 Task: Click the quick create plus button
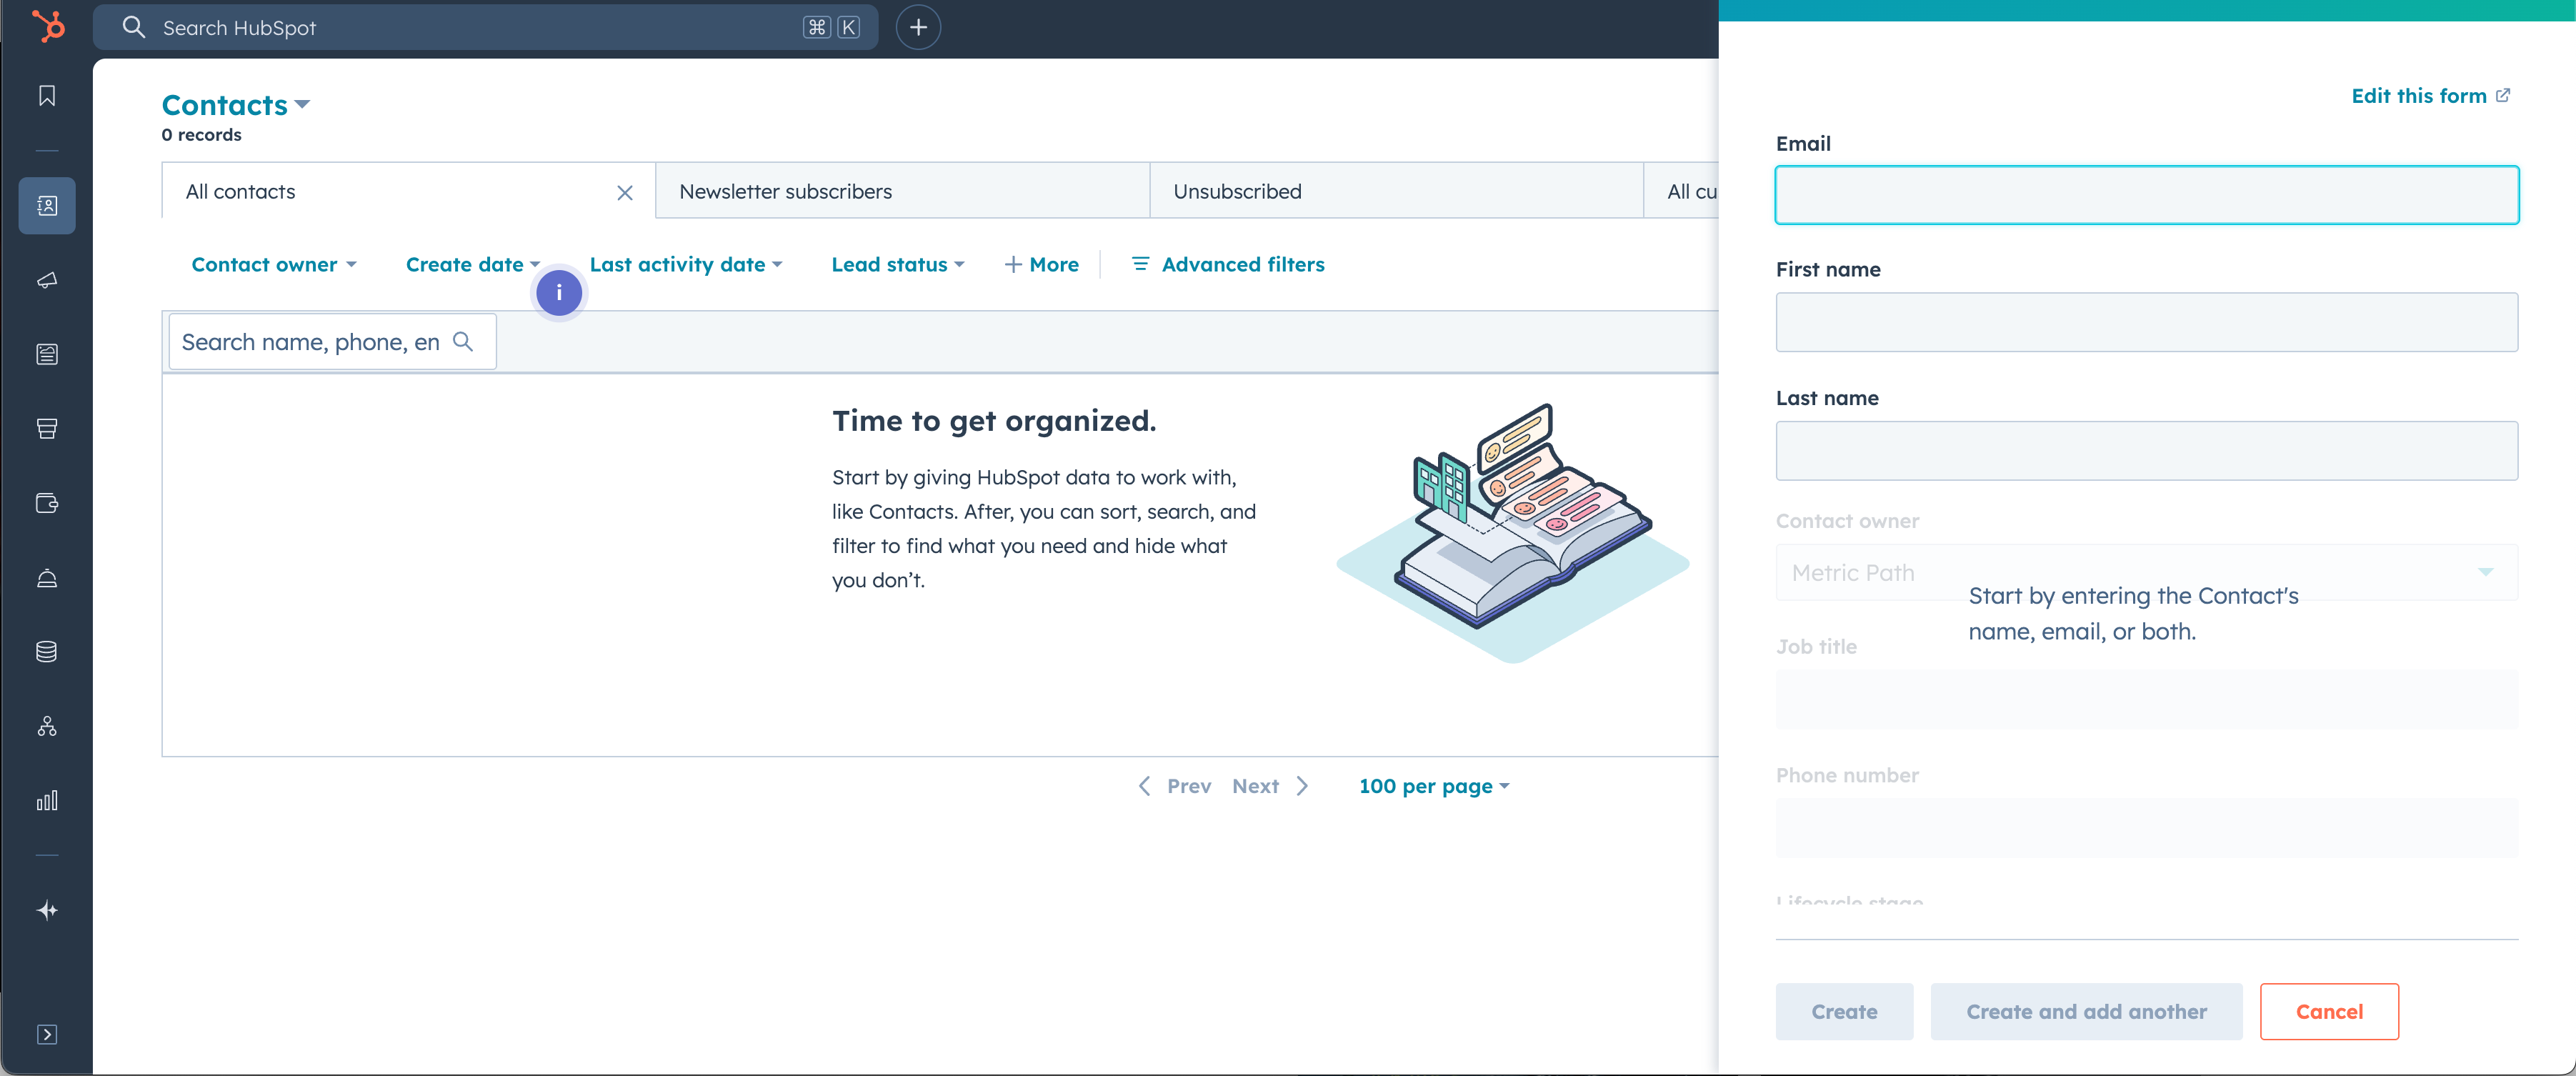[918, 27]
